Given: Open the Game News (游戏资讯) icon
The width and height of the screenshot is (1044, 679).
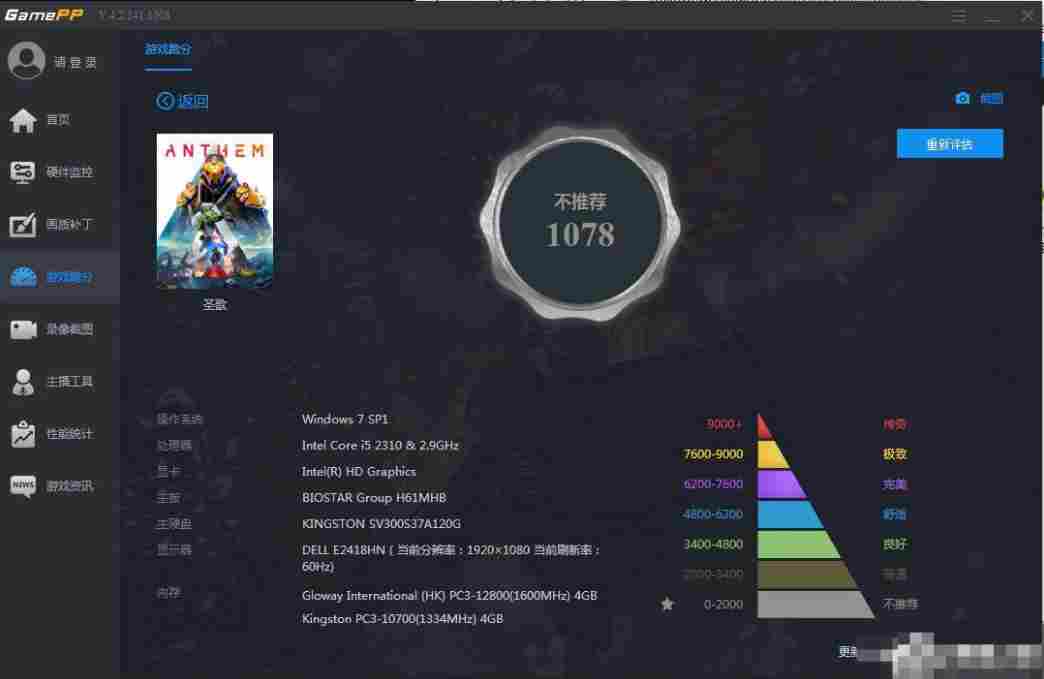Looking at the screenshot, I should coord(23,486).
